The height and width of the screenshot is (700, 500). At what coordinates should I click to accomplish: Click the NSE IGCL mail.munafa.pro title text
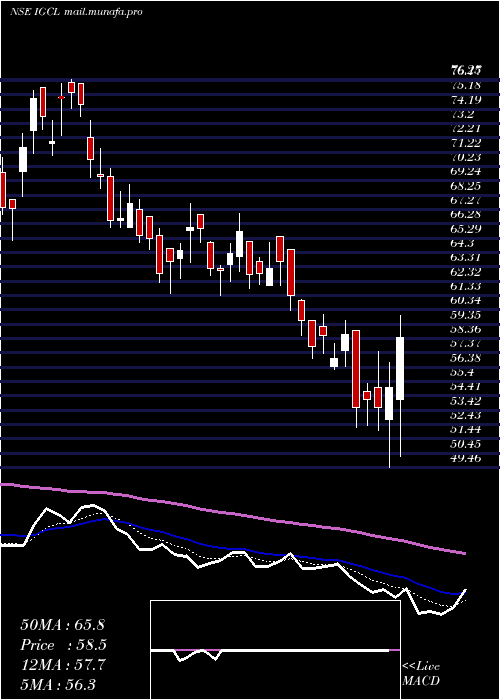[76, 12]
